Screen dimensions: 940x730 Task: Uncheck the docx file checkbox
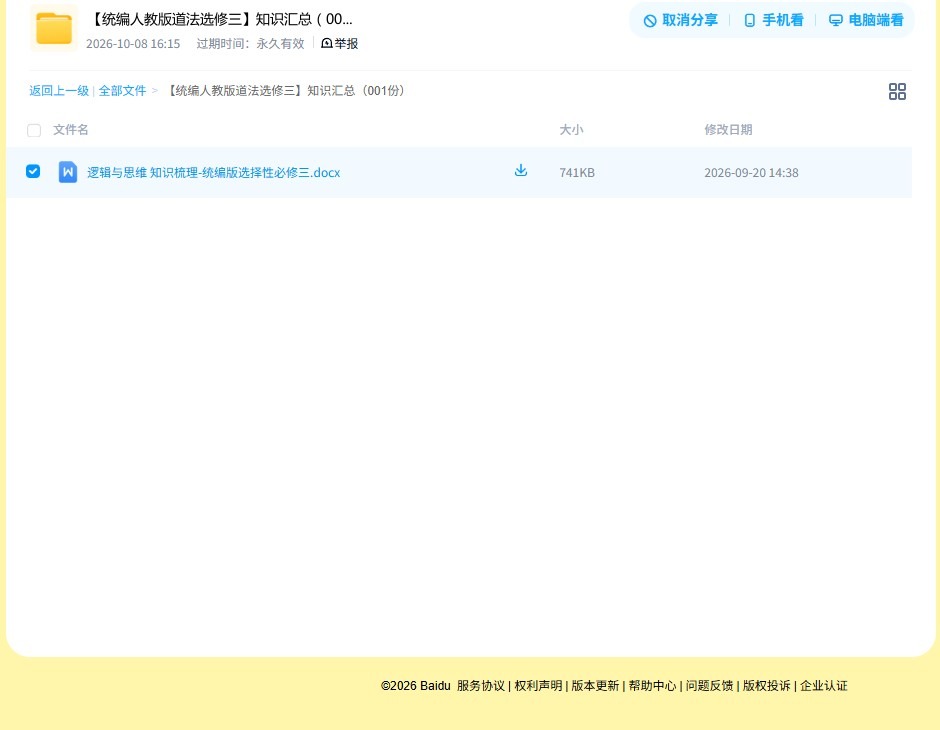click(x=33, y=171)
